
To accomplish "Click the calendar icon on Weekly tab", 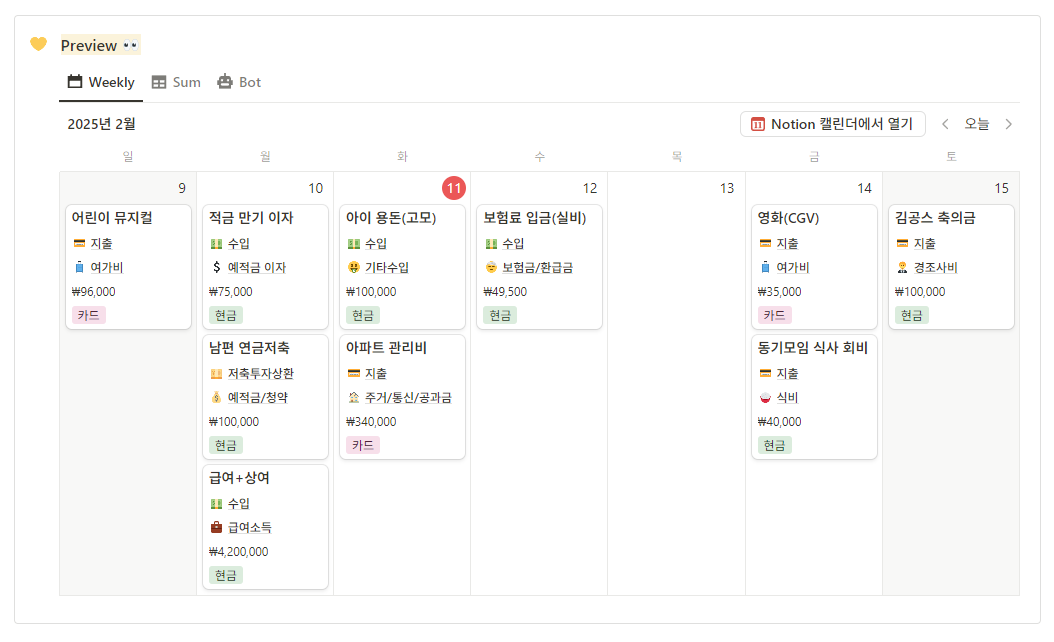I will tap(75, 82).
